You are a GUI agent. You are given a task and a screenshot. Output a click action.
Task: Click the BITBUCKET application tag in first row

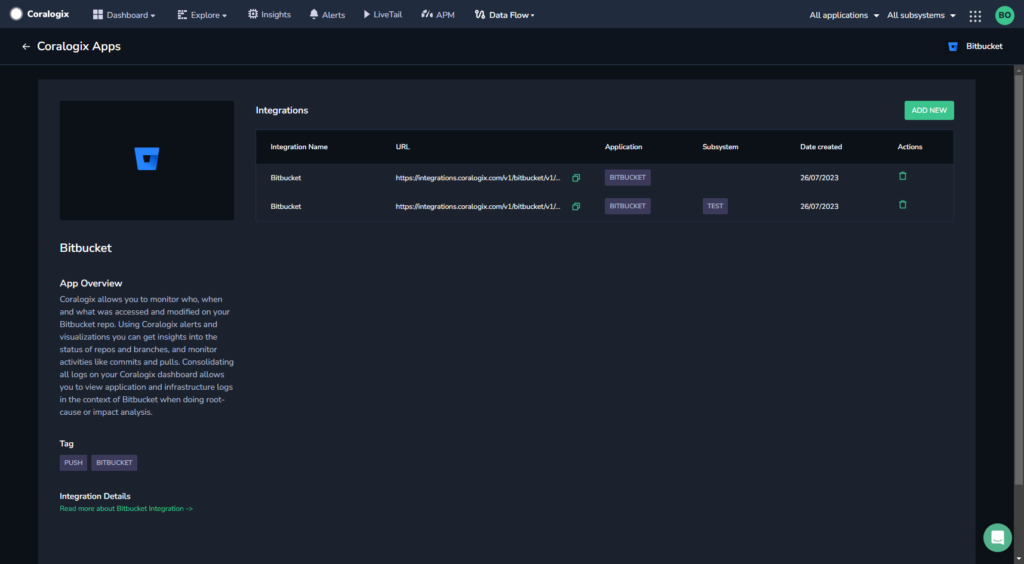click(x=628, y=178)
